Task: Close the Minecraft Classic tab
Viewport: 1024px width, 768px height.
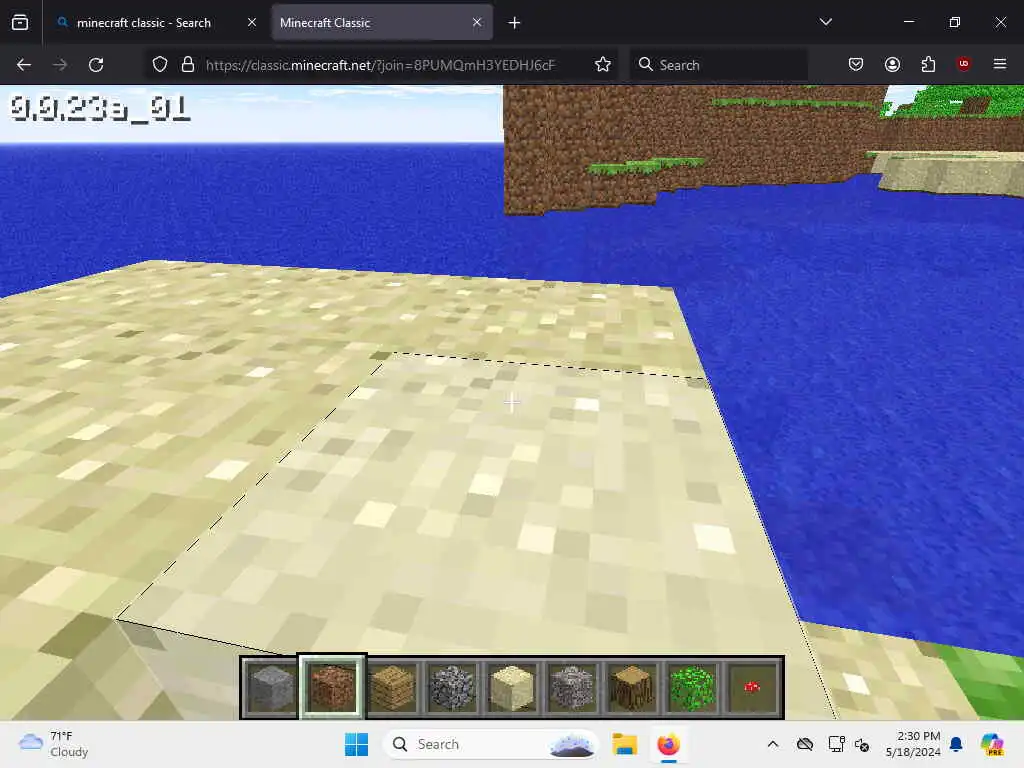Action: [477, 23]
